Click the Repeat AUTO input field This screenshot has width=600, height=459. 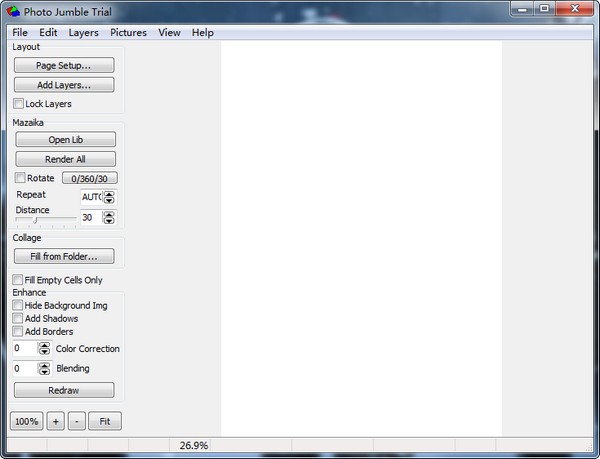tap(91, 197)
